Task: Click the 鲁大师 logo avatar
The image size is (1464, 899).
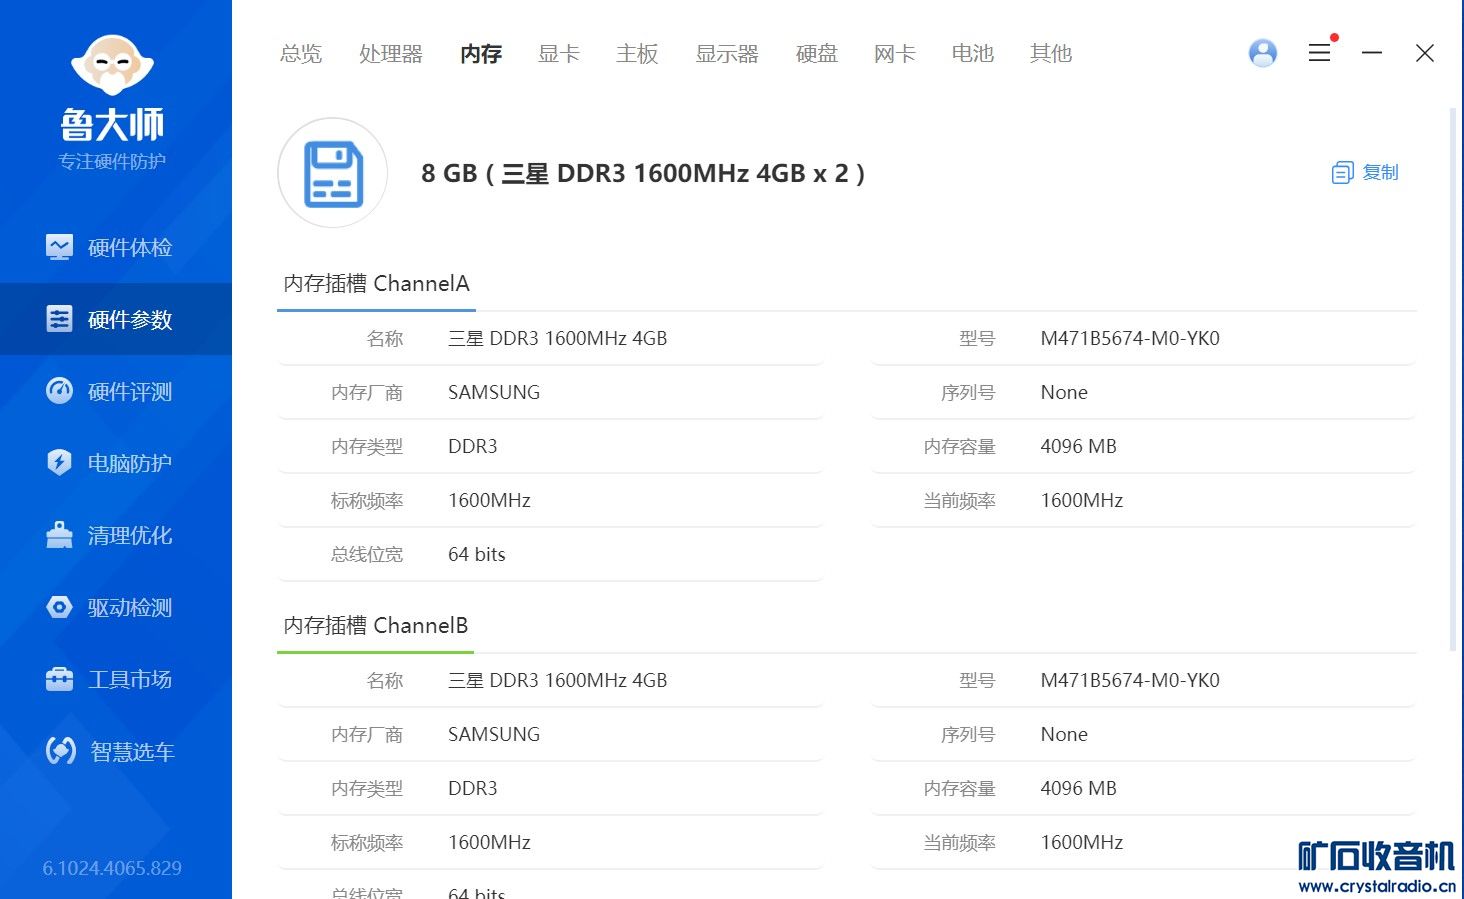Action: click(x=112, y=65)
